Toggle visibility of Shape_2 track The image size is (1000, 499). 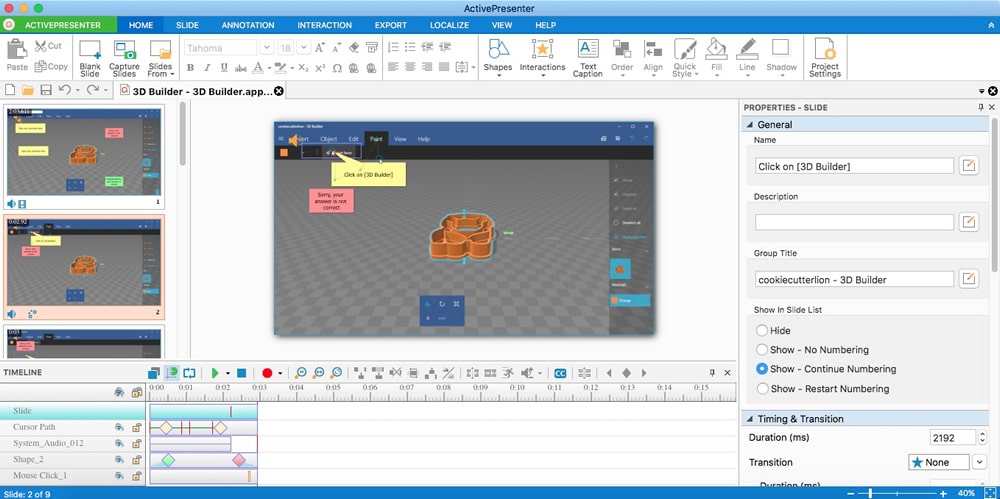[x=119, y=459]
